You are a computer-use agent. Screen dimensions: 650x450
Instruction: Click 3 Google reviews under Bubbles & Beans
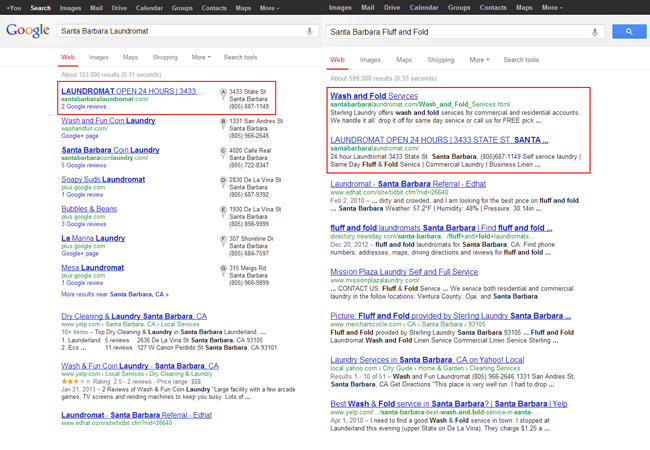(84, 224)
